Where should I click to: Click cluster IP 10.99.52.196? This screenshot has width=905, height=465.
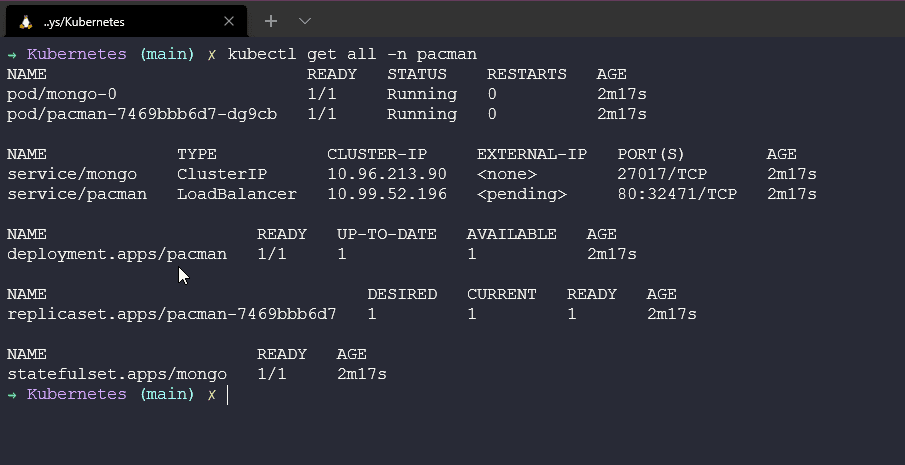coord(387,194)
